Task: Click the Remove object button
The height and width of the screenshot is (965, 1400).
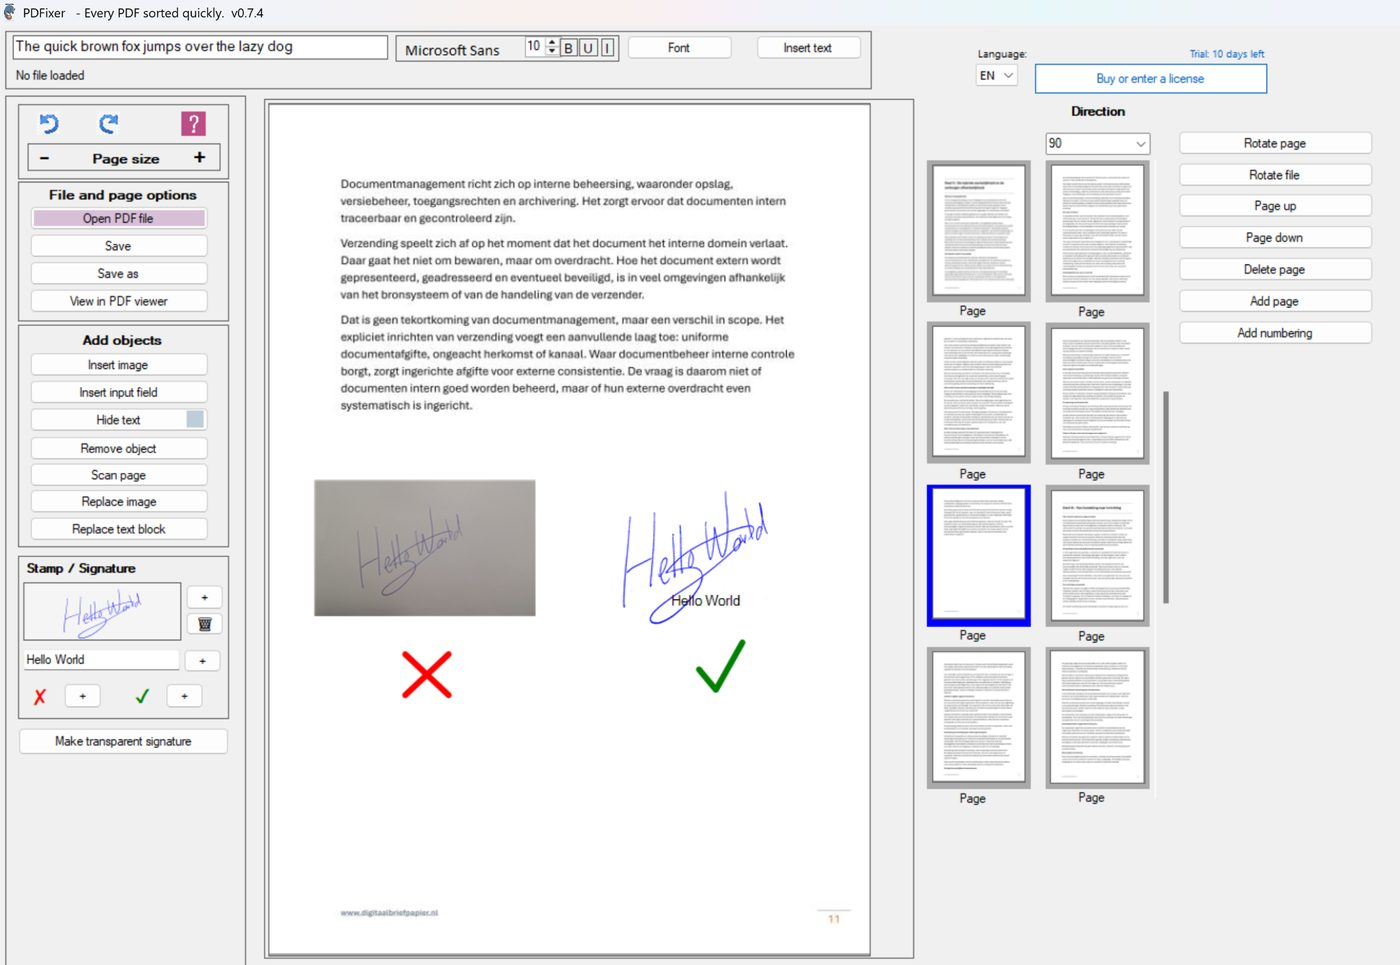Action: coord(119,449)
